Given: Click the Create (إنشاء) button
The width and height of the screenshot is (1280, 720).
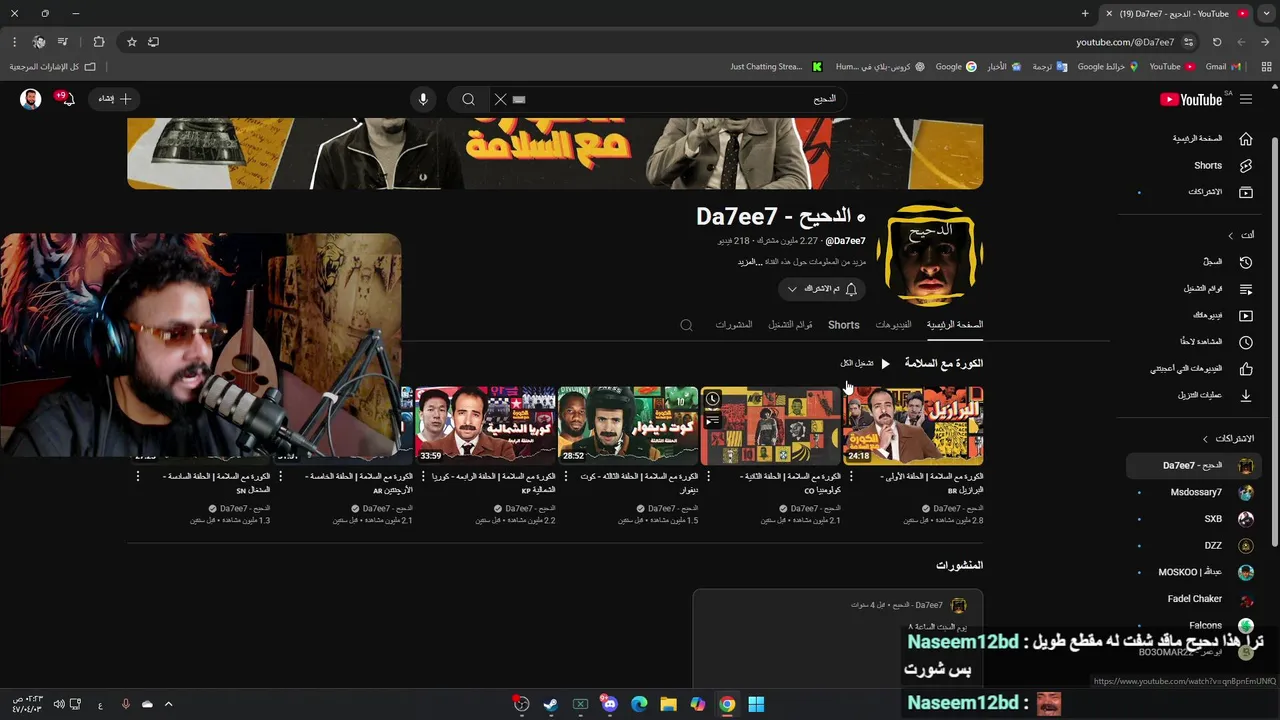Looking at the screenshot, I should [x=114, y=99].
